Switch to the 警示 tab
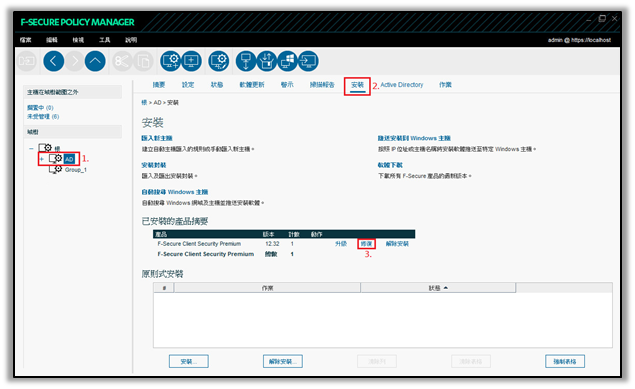The image size is (635, 389). 287,85
